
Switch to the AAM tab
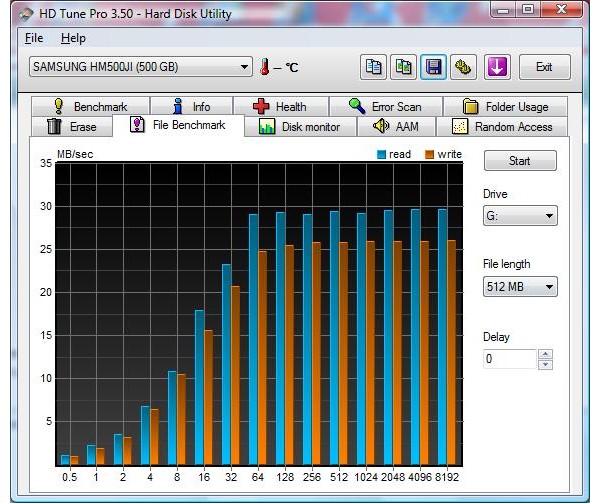point(396,127)
